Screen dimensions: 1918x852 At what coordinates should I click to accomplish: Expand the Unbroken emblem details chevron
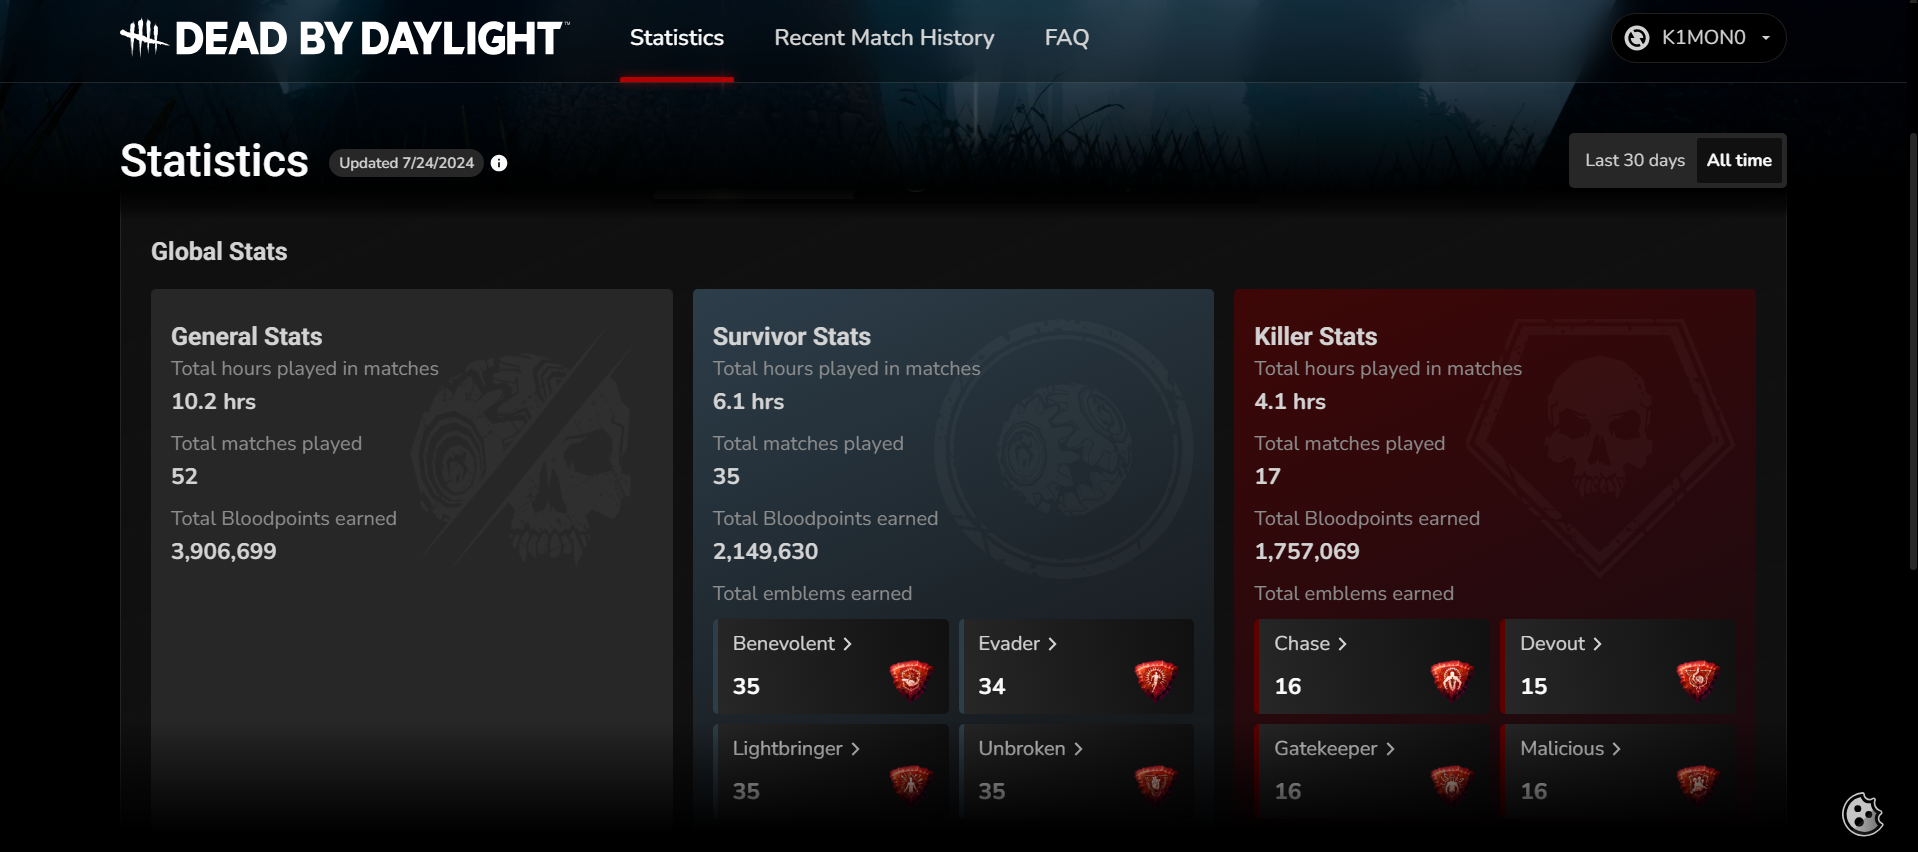coord(1078,749)
